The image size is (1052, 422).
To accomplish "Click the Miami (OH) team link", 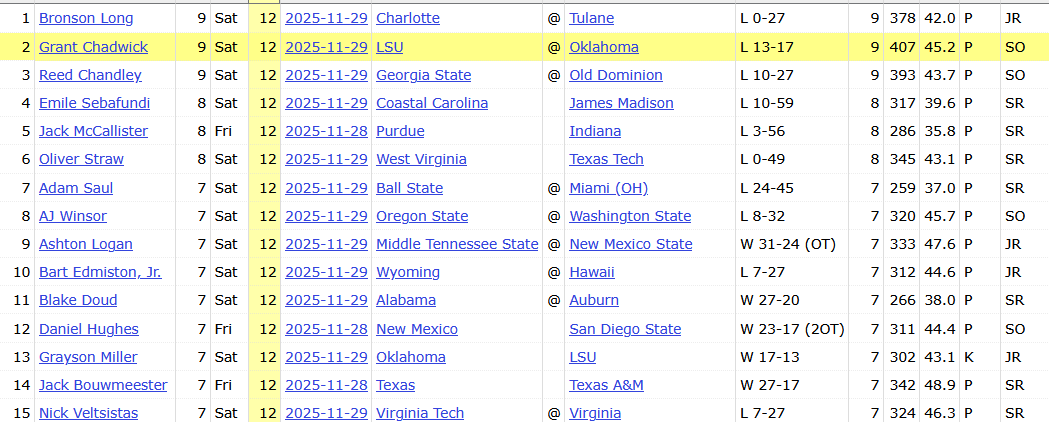I will pos(609,188).
